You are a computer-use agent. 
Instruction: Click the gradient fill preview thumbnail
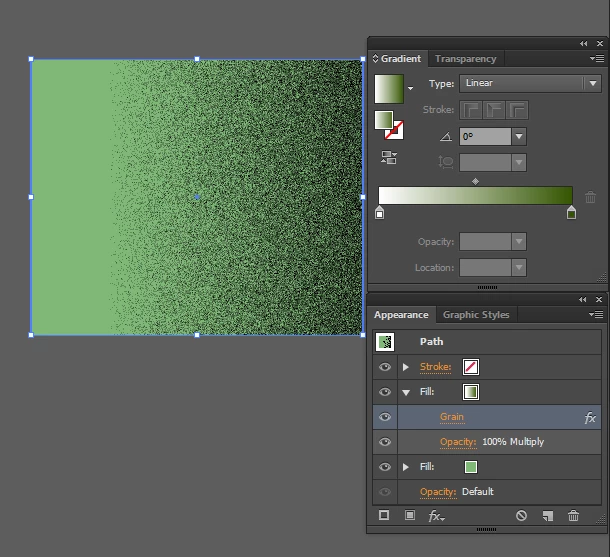pyautogui.click(x=389, y=89)
